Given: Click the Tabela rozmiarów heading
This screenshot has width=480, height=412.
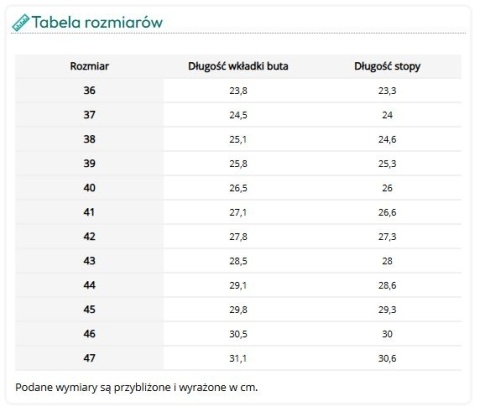Looking at the screenshot, I should click(x=97, y=22).
